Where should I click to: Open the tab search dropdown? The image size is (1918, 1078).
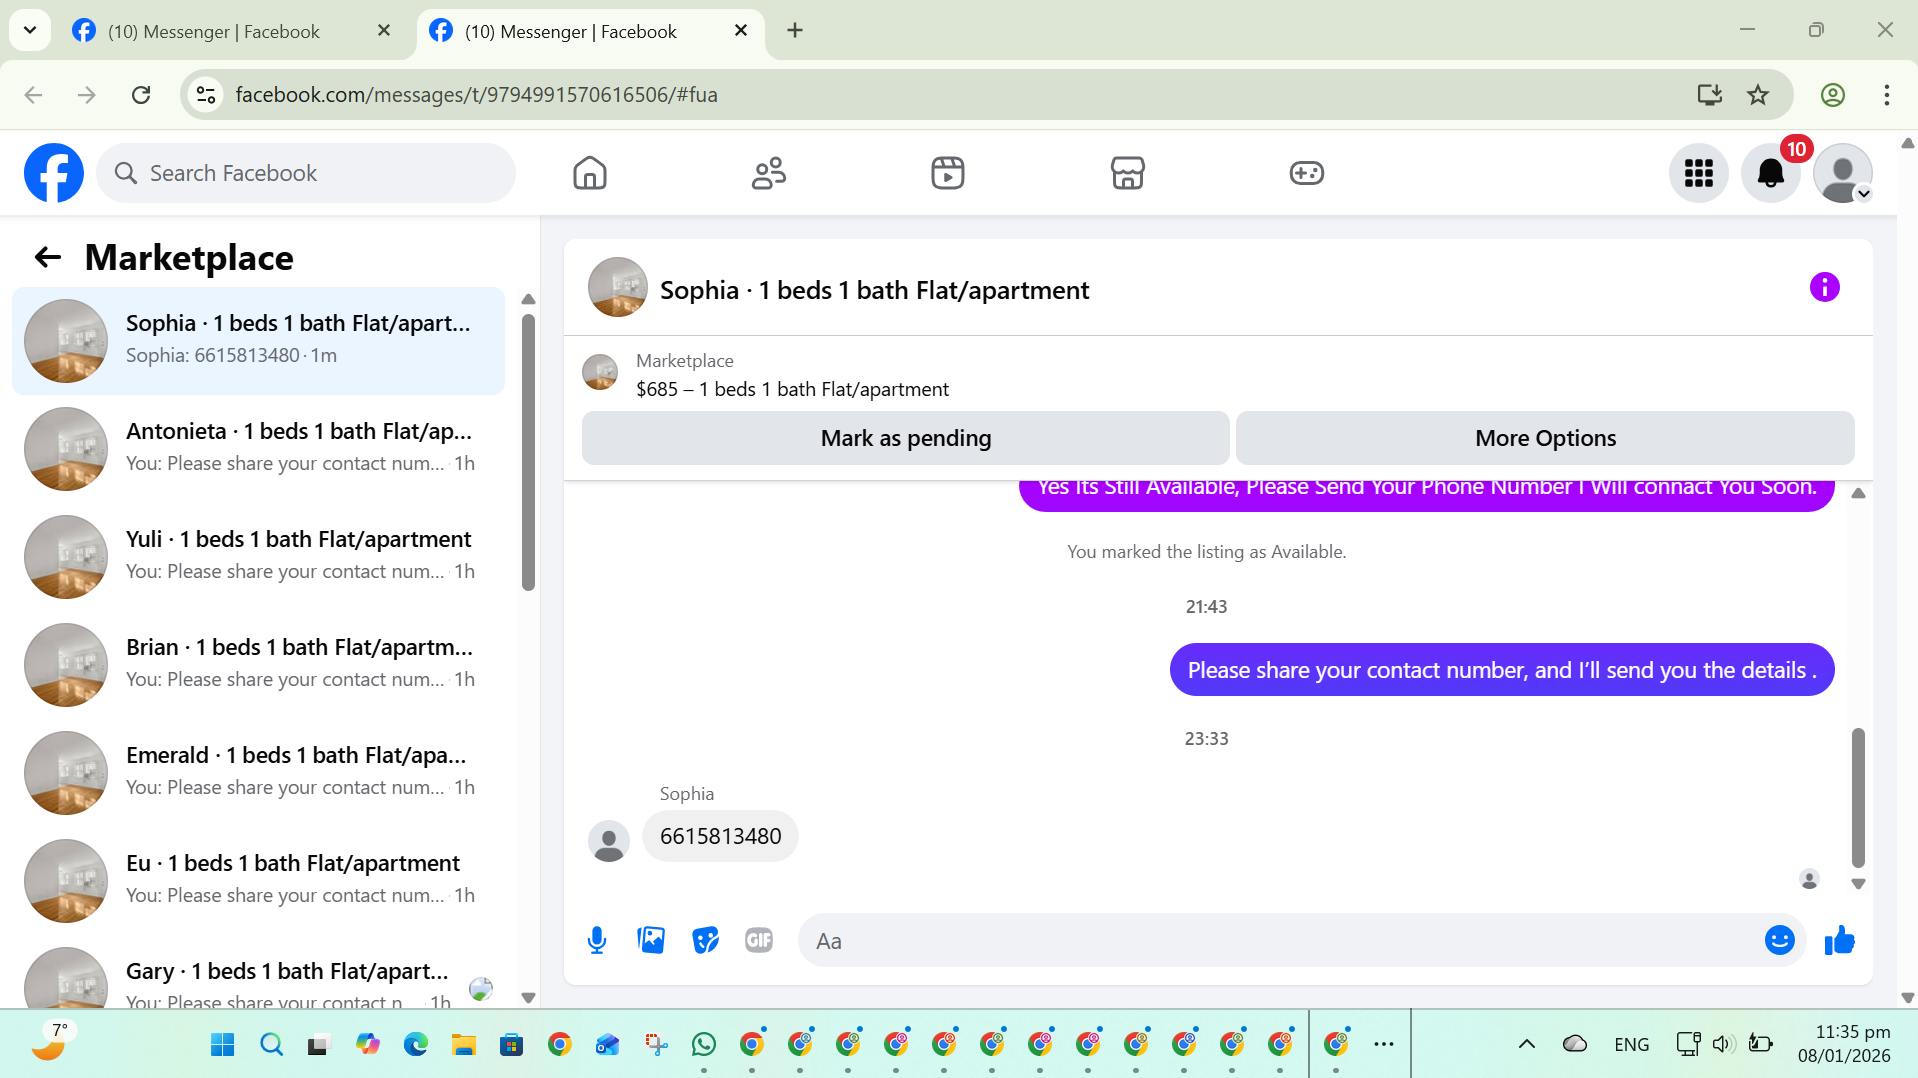(30, 31)
